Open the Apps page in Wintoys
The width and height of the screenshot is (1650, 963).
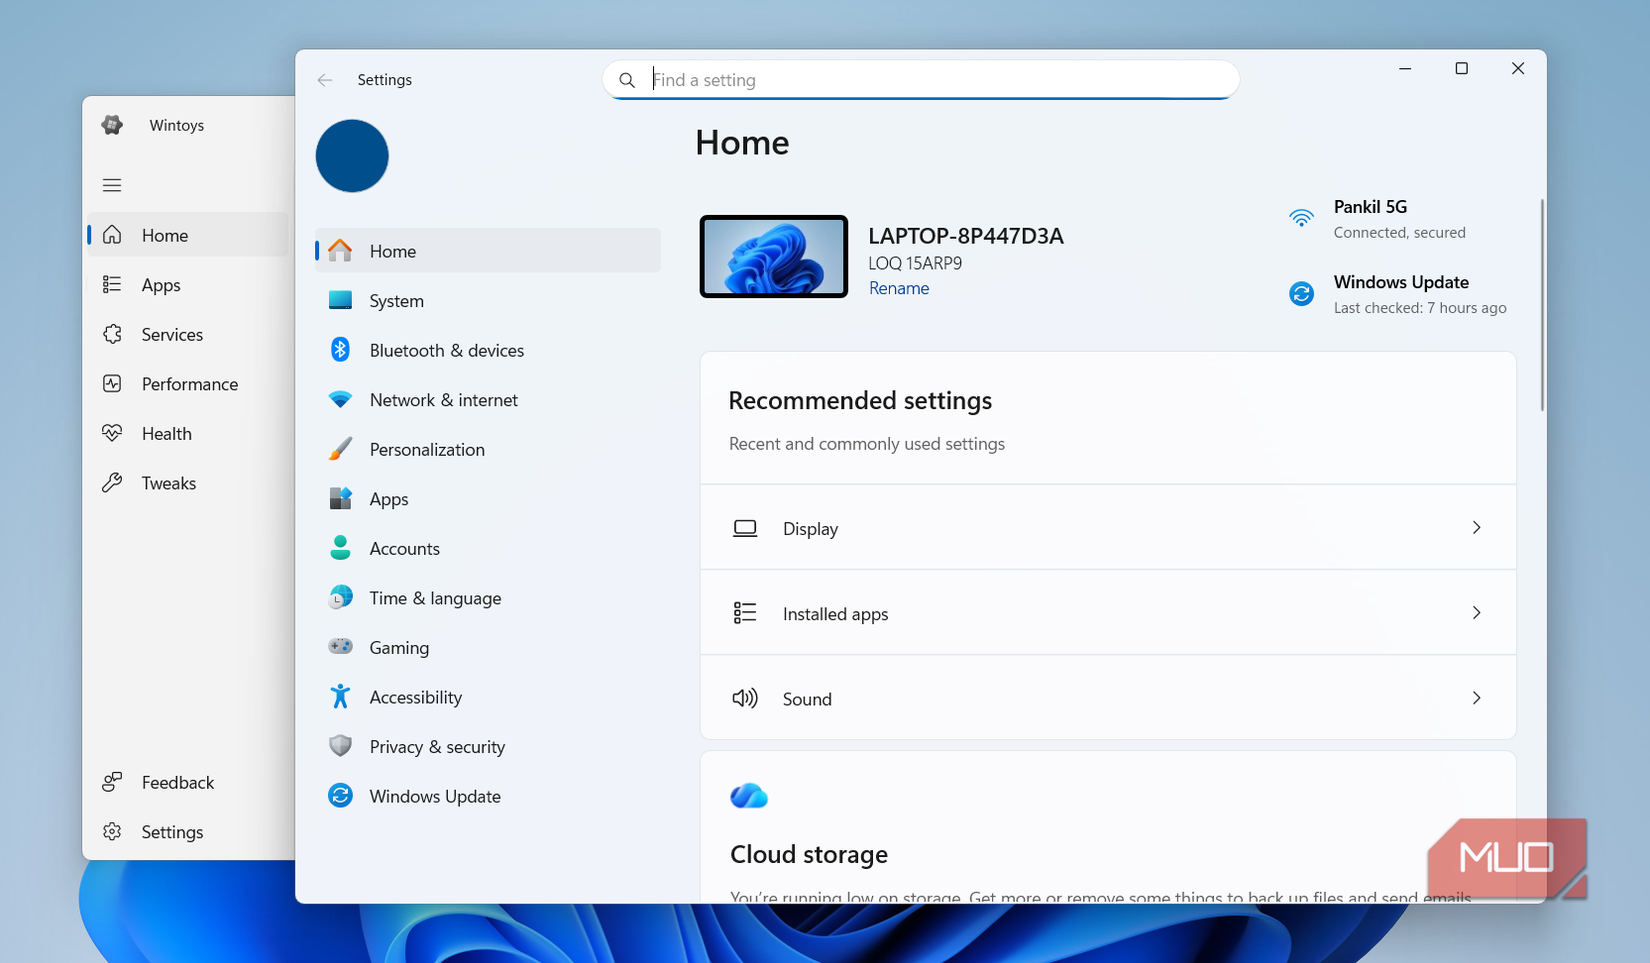[x=159, y=284]
